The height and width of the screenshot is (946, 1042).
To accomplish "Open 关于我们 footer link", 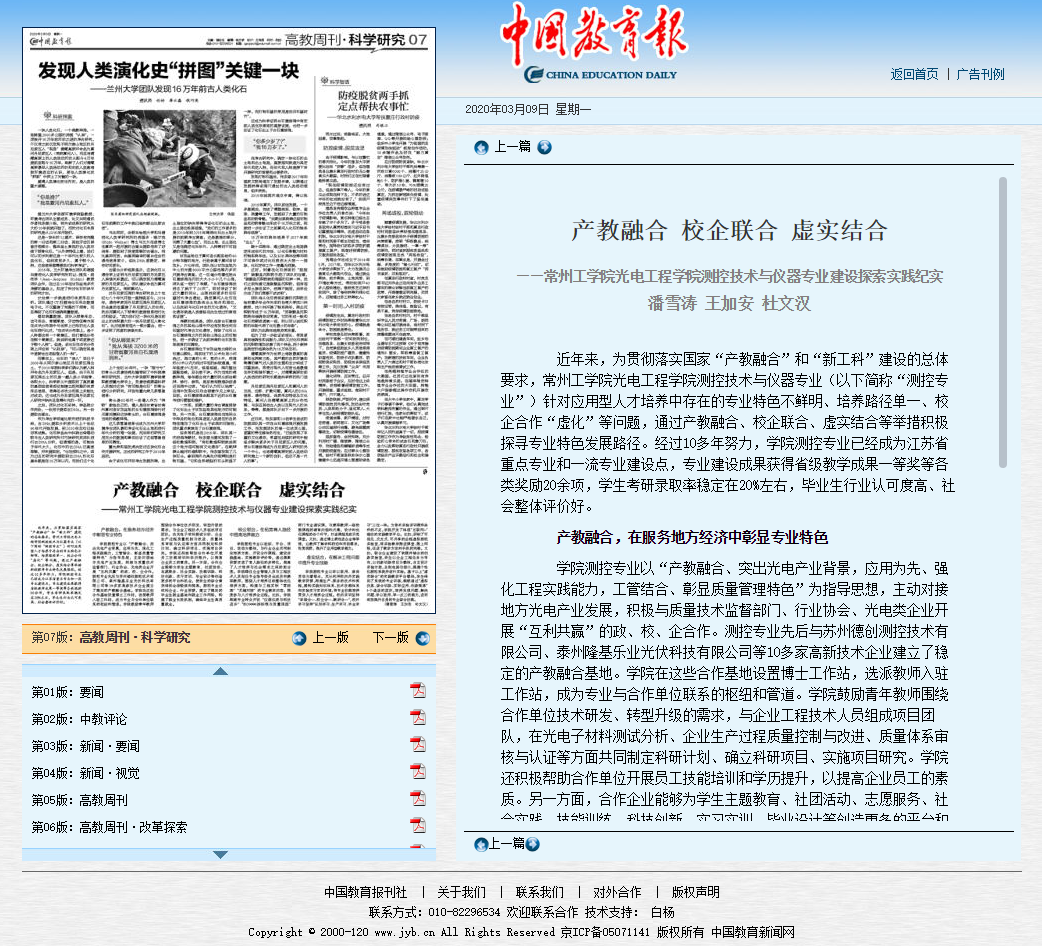I will pyautogui.click(x=461, y=892).
